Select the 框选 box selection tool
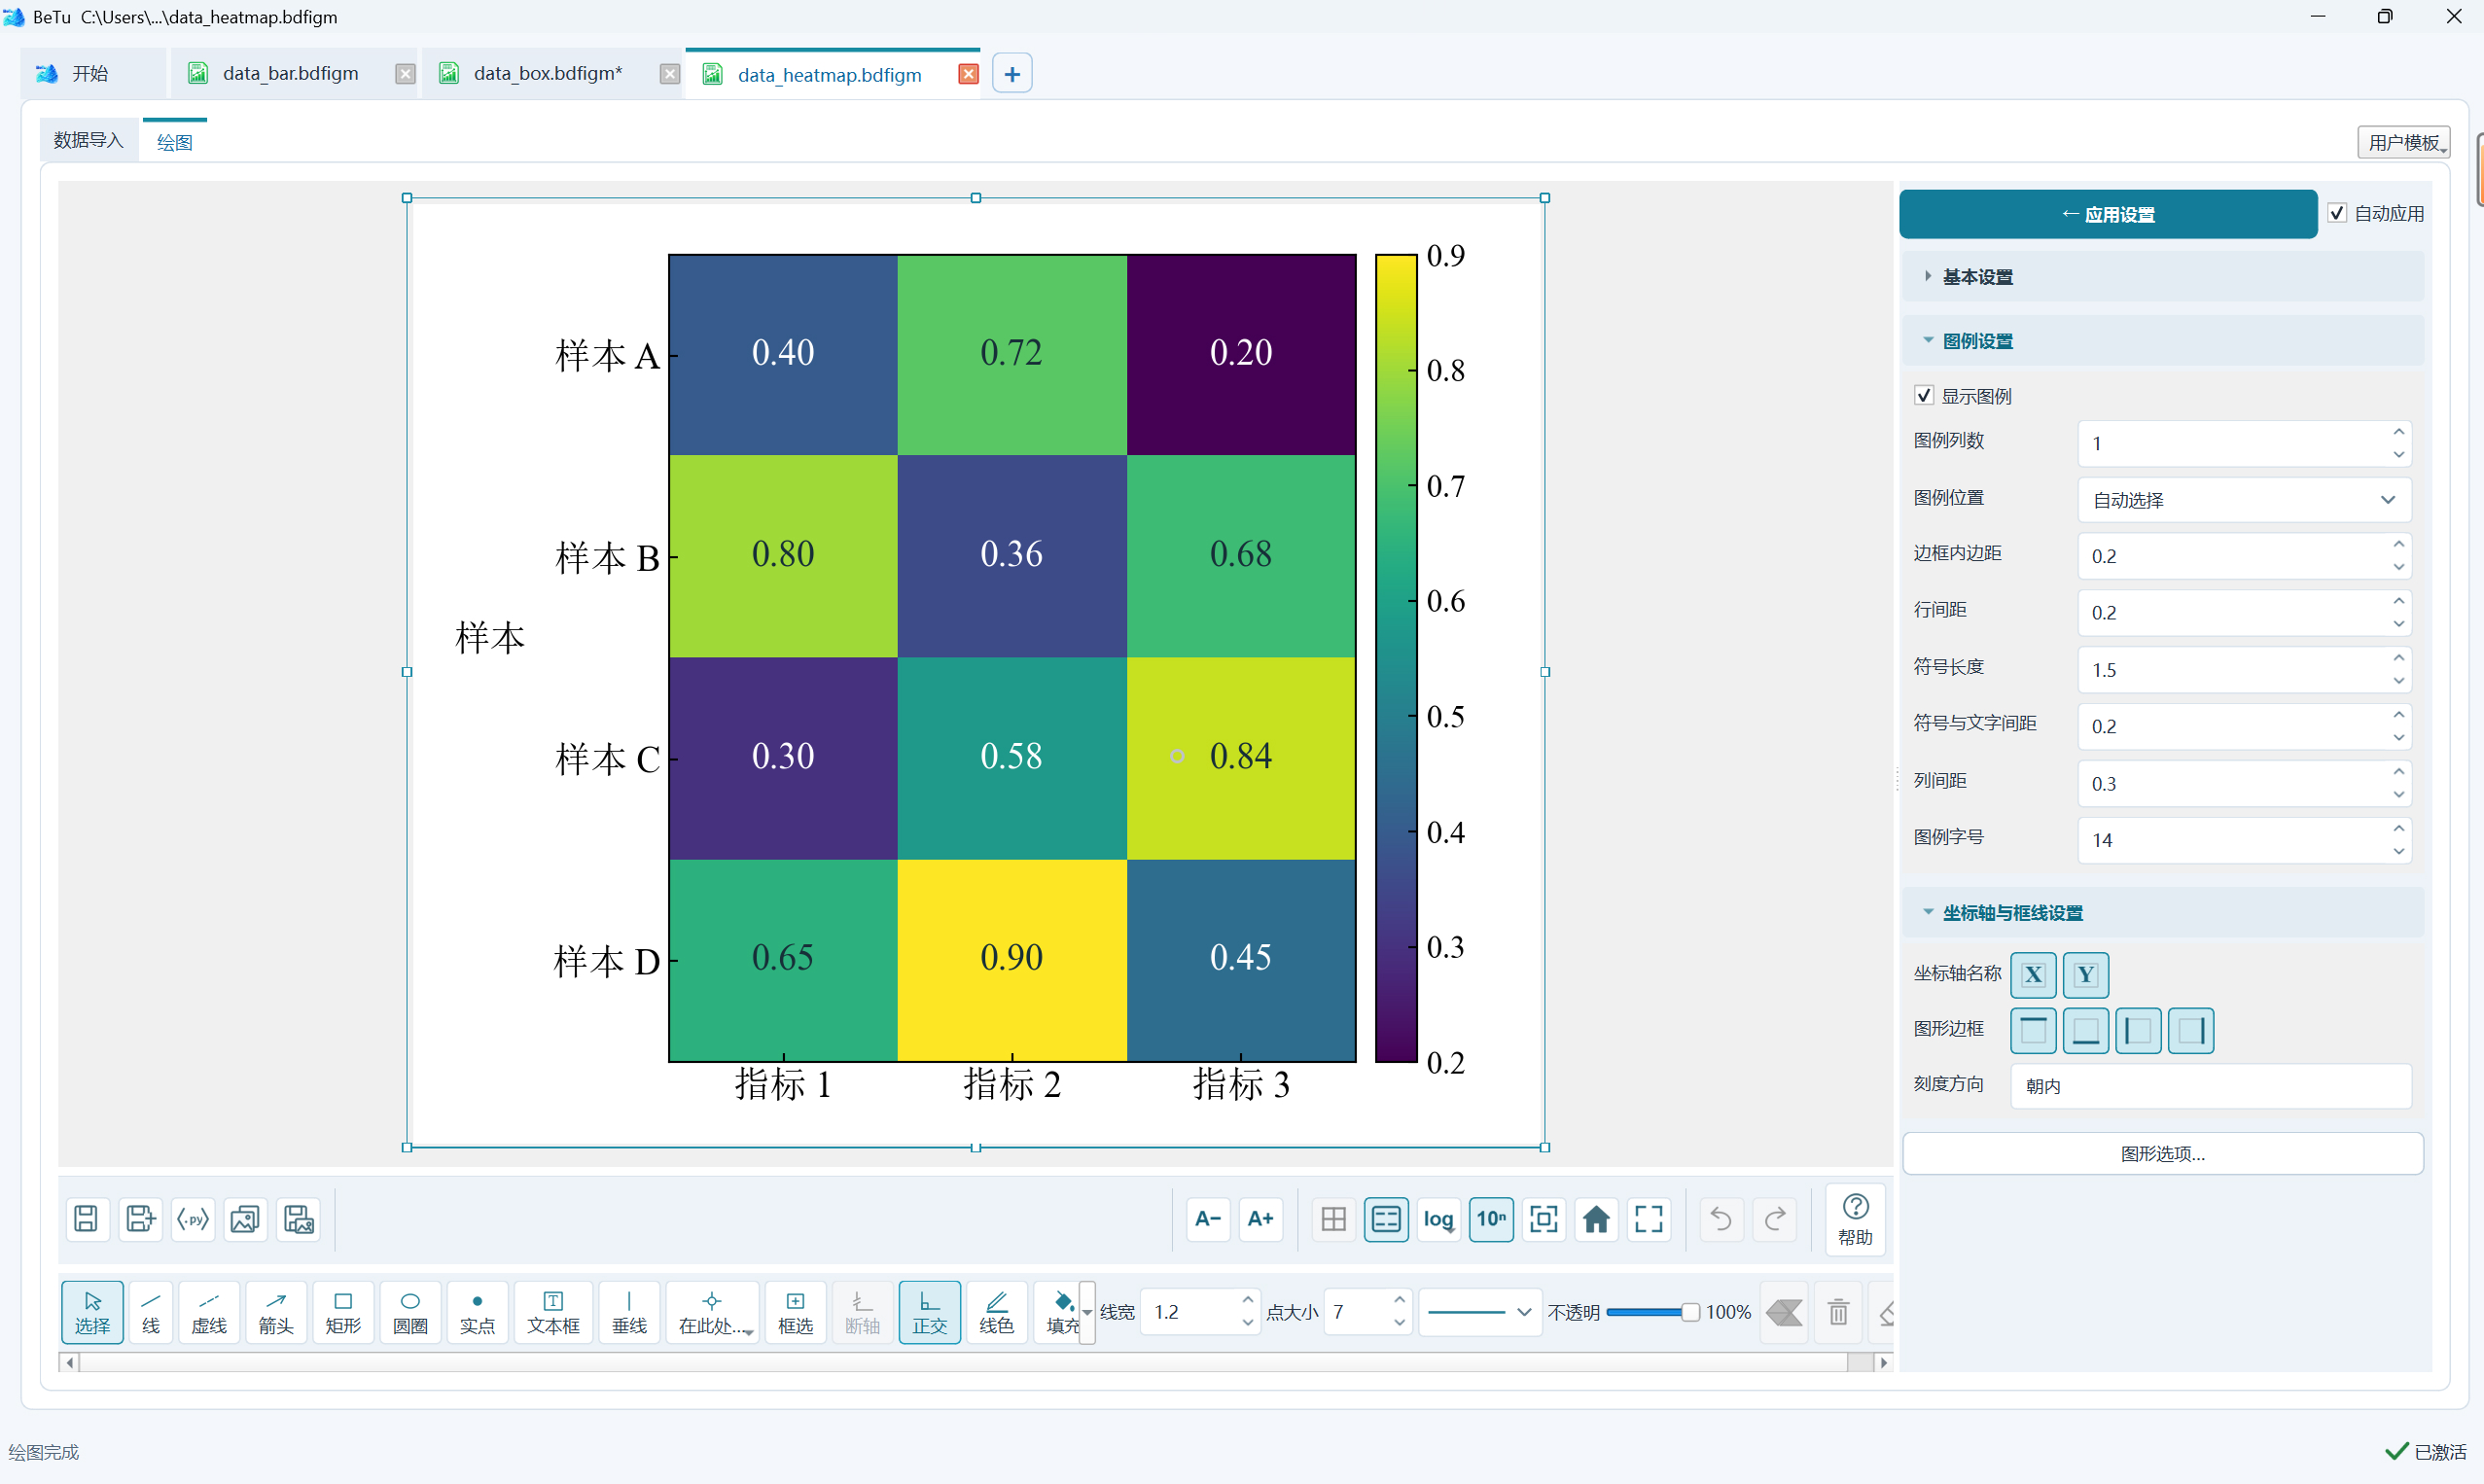 (x=795, y=1312)
